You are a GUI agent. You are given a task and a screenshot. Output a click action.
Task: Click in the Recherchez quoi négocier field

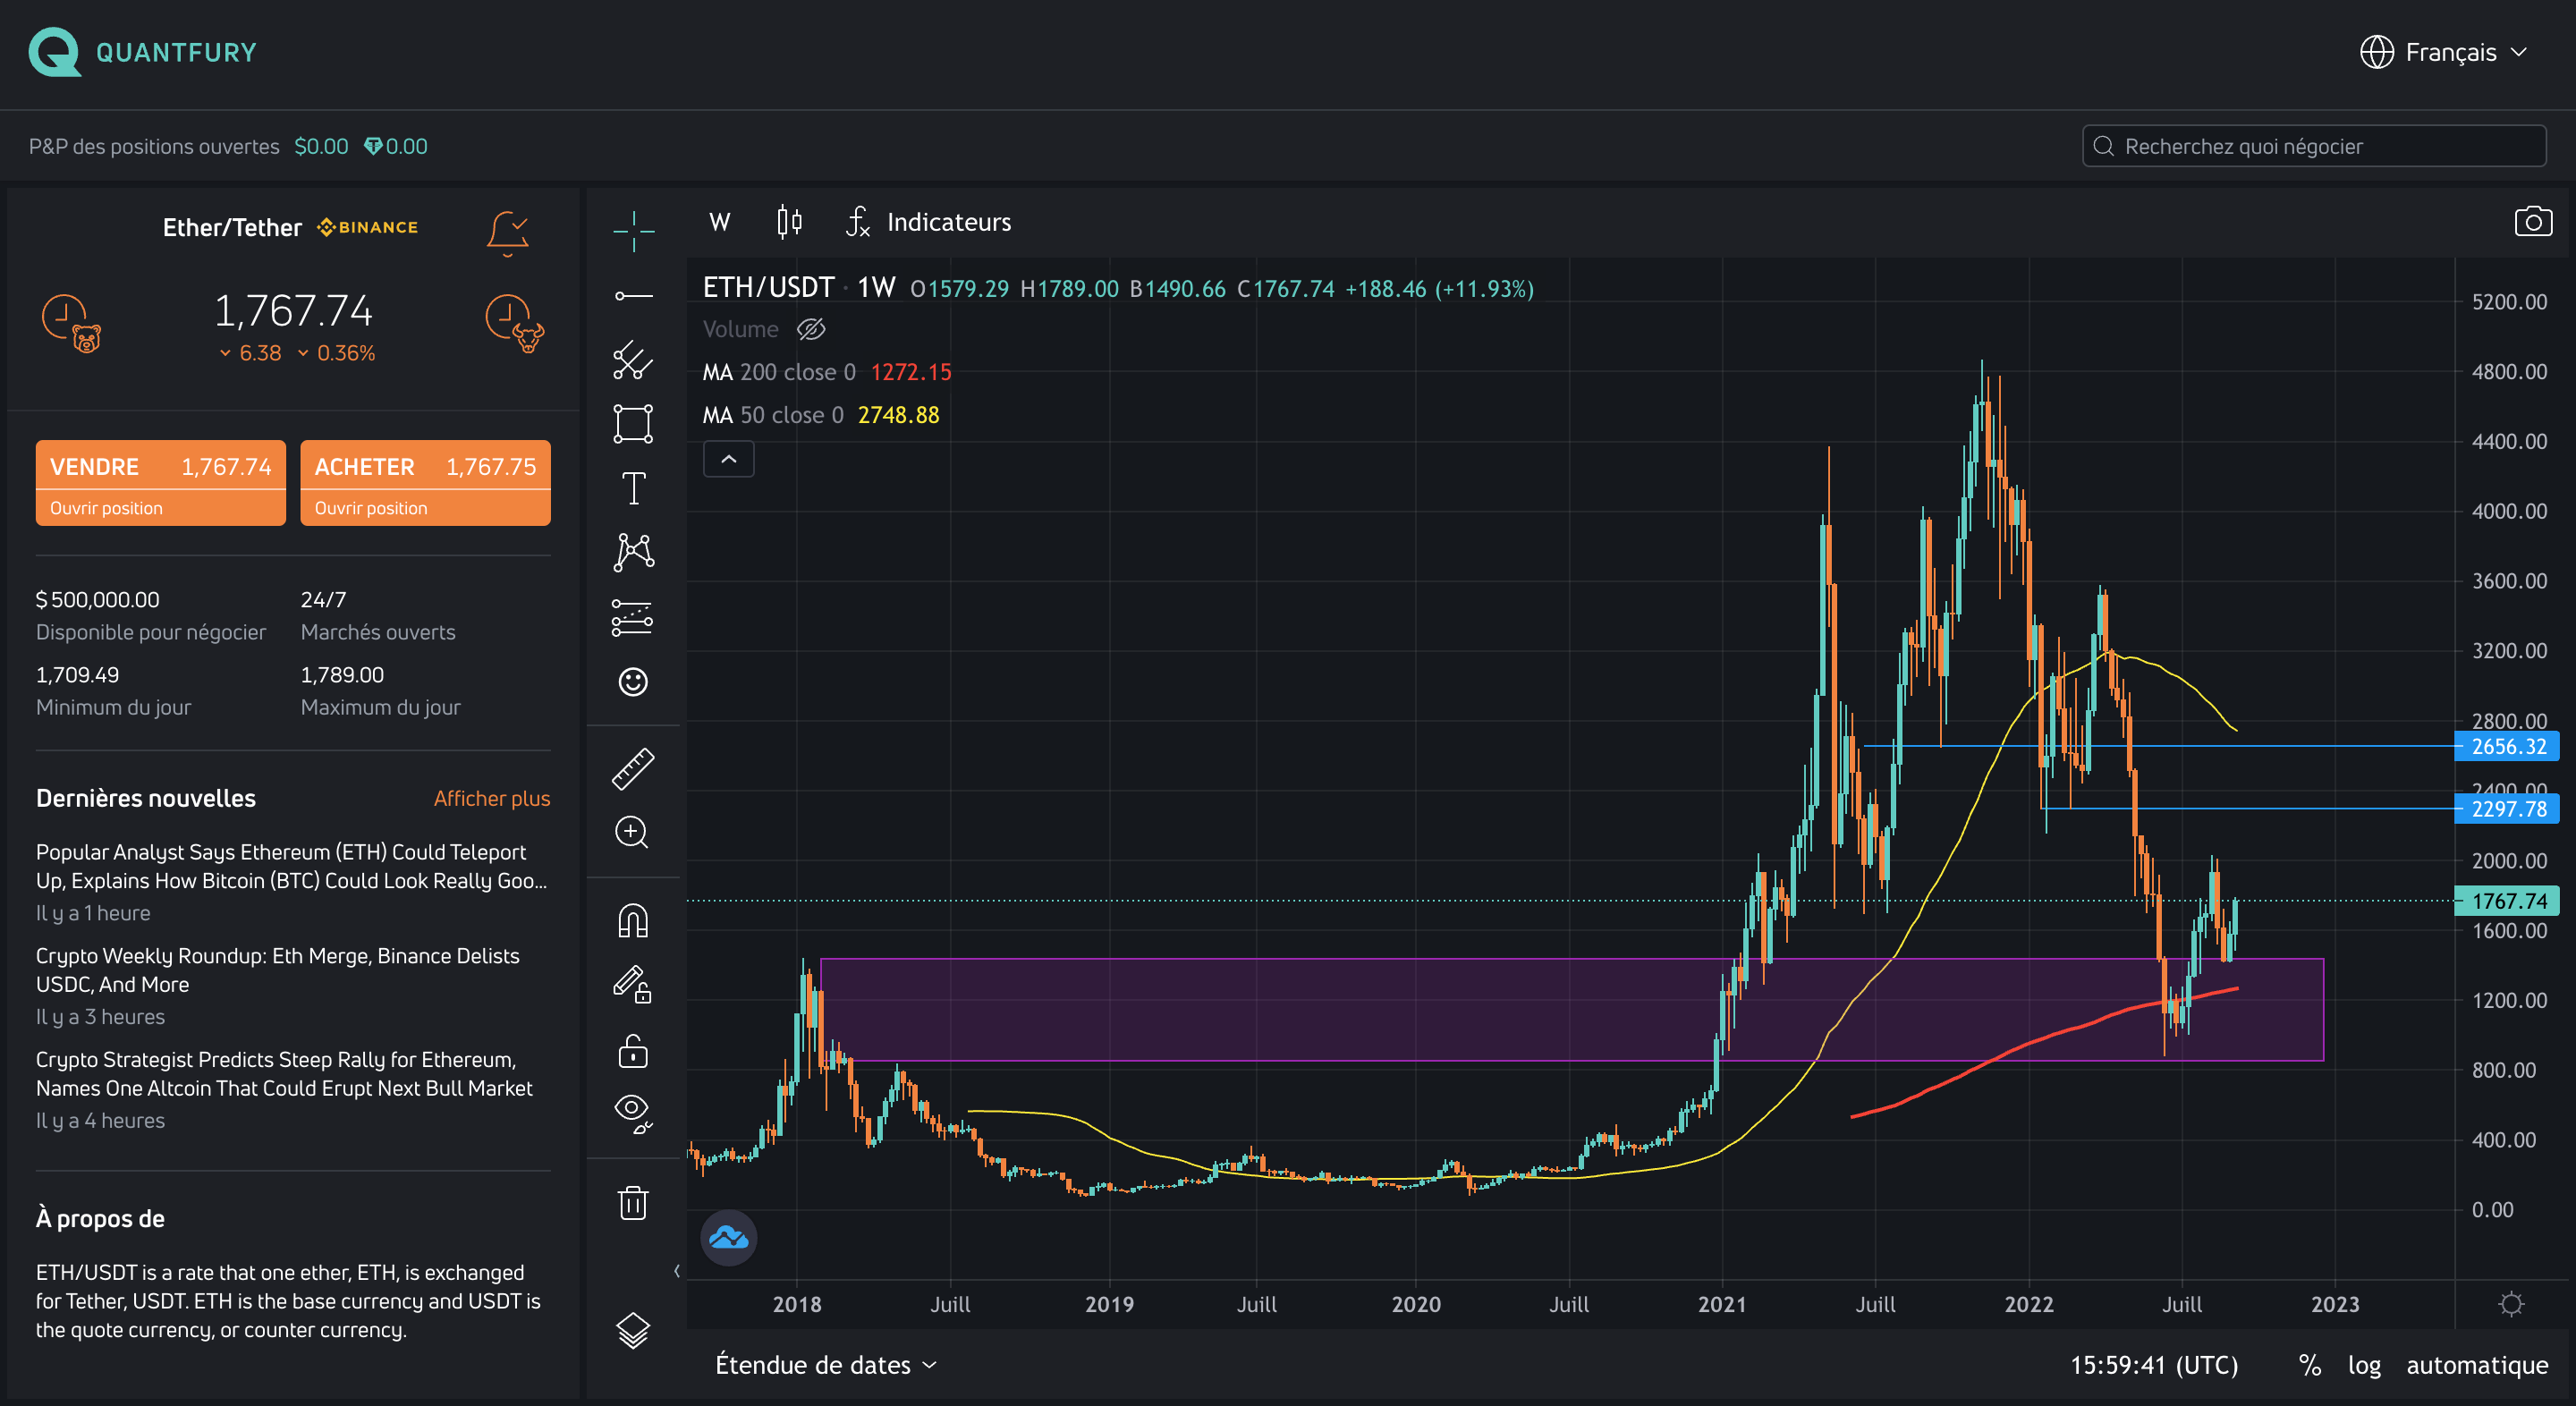(x=2313, y=146)
